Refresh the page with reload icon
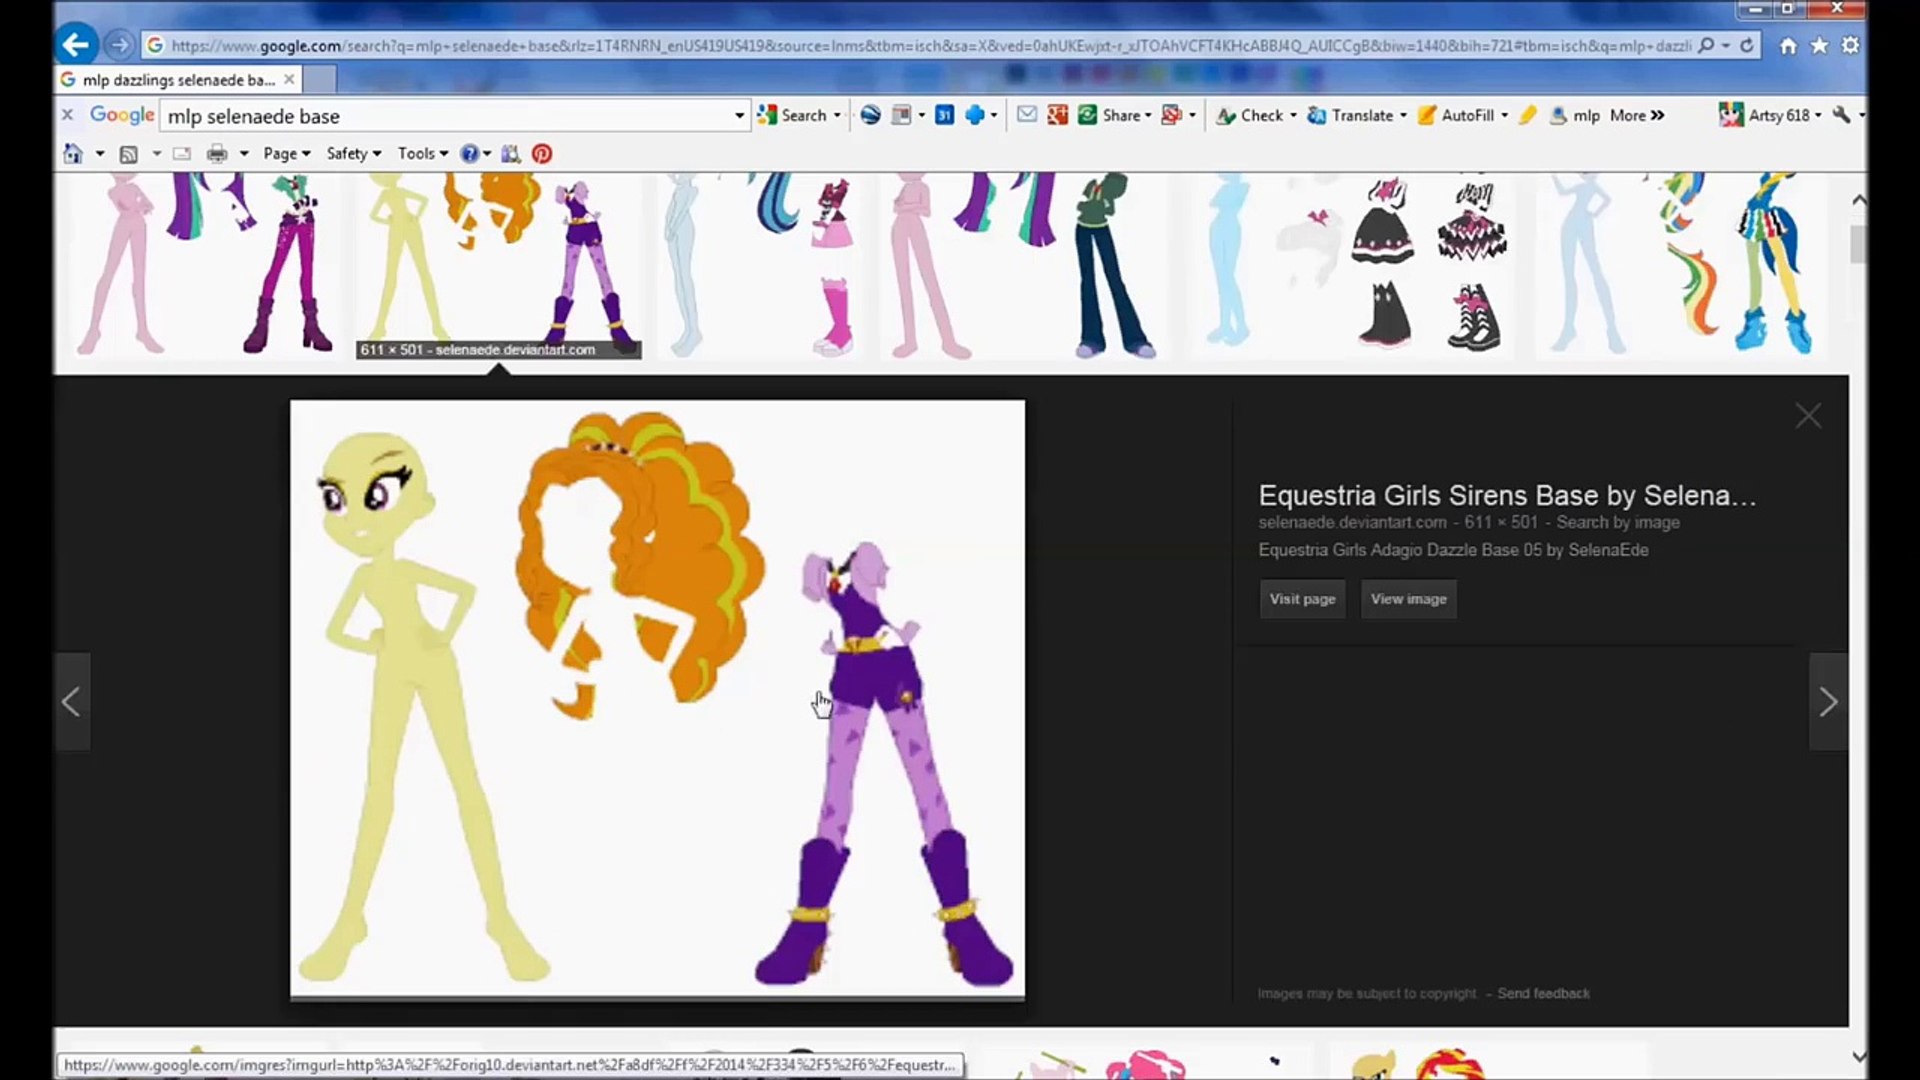Image resolution: width=1920 pixels, height=1080 pixels. 1747,45
